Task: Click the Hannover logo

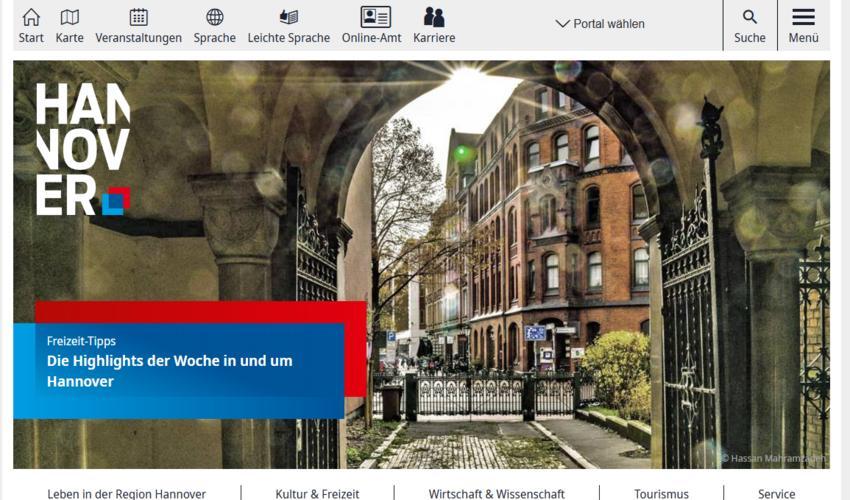Action: point(83,149)
